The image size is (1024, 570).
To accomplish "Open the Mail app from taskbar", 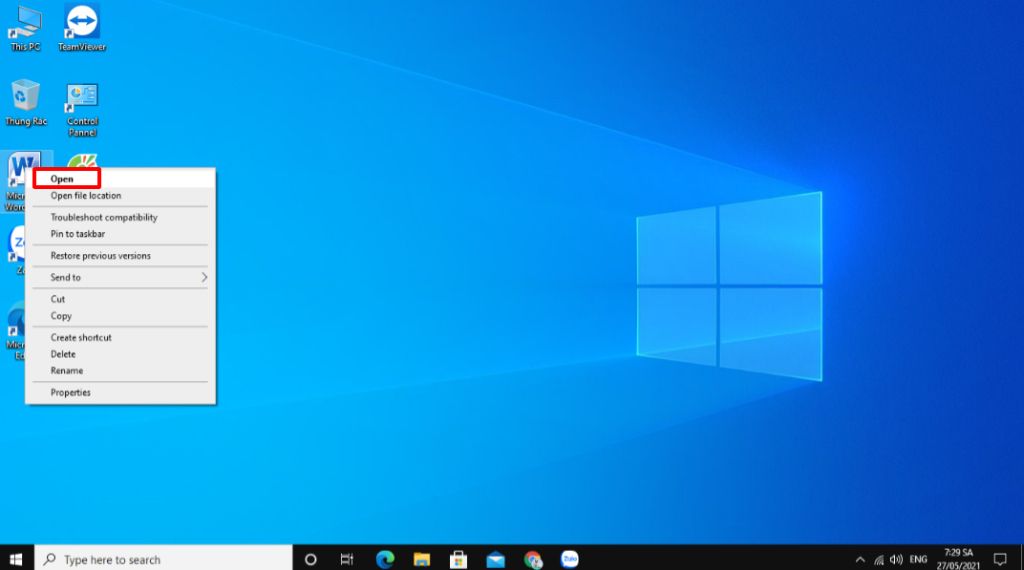I will click(496, 559).
